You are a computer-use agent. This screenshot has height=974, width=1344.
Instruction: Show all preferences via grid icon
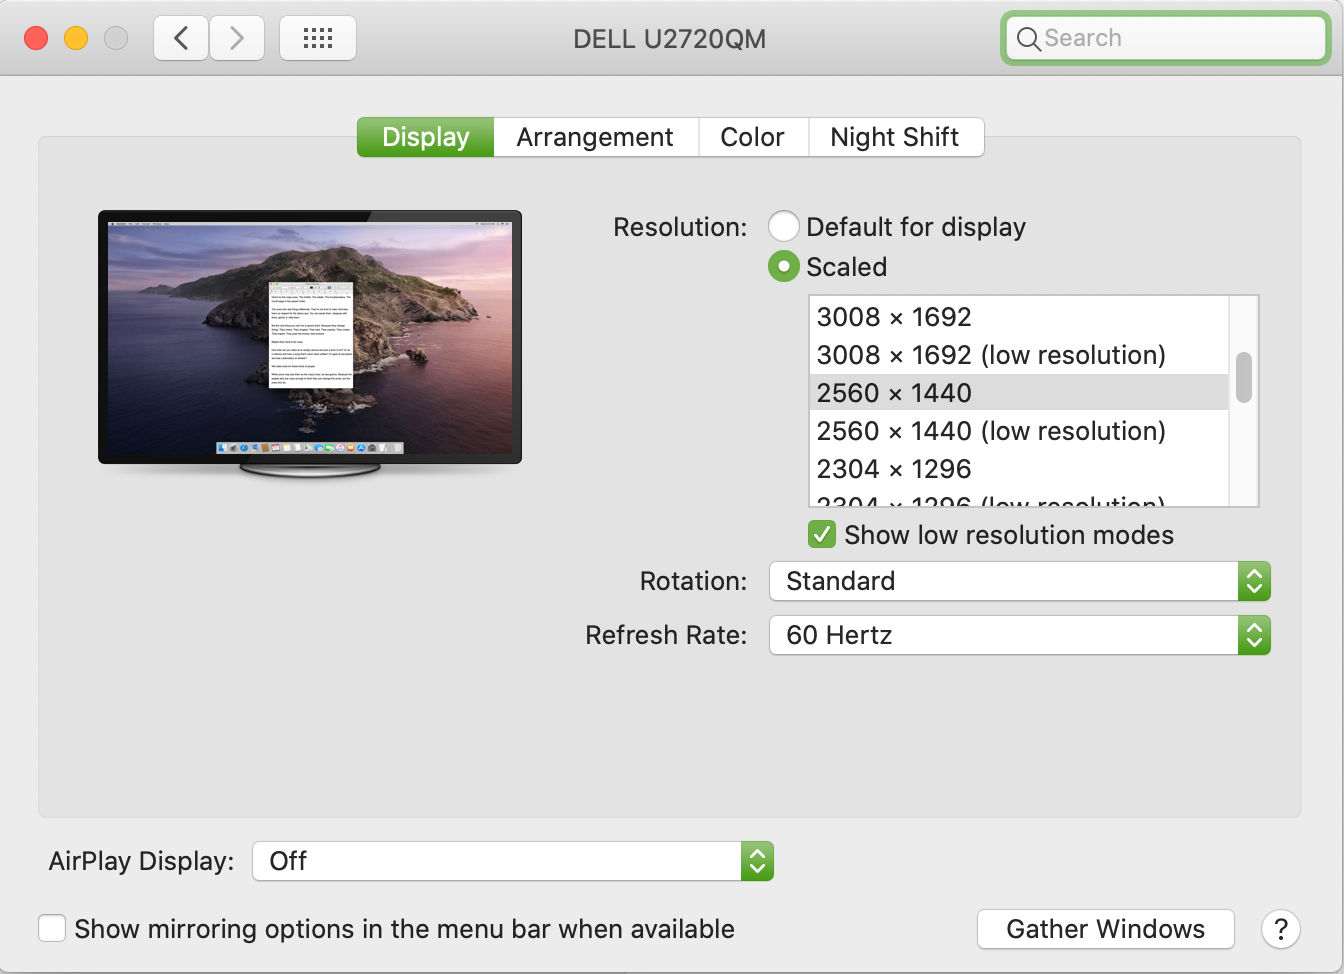point(318,39)
